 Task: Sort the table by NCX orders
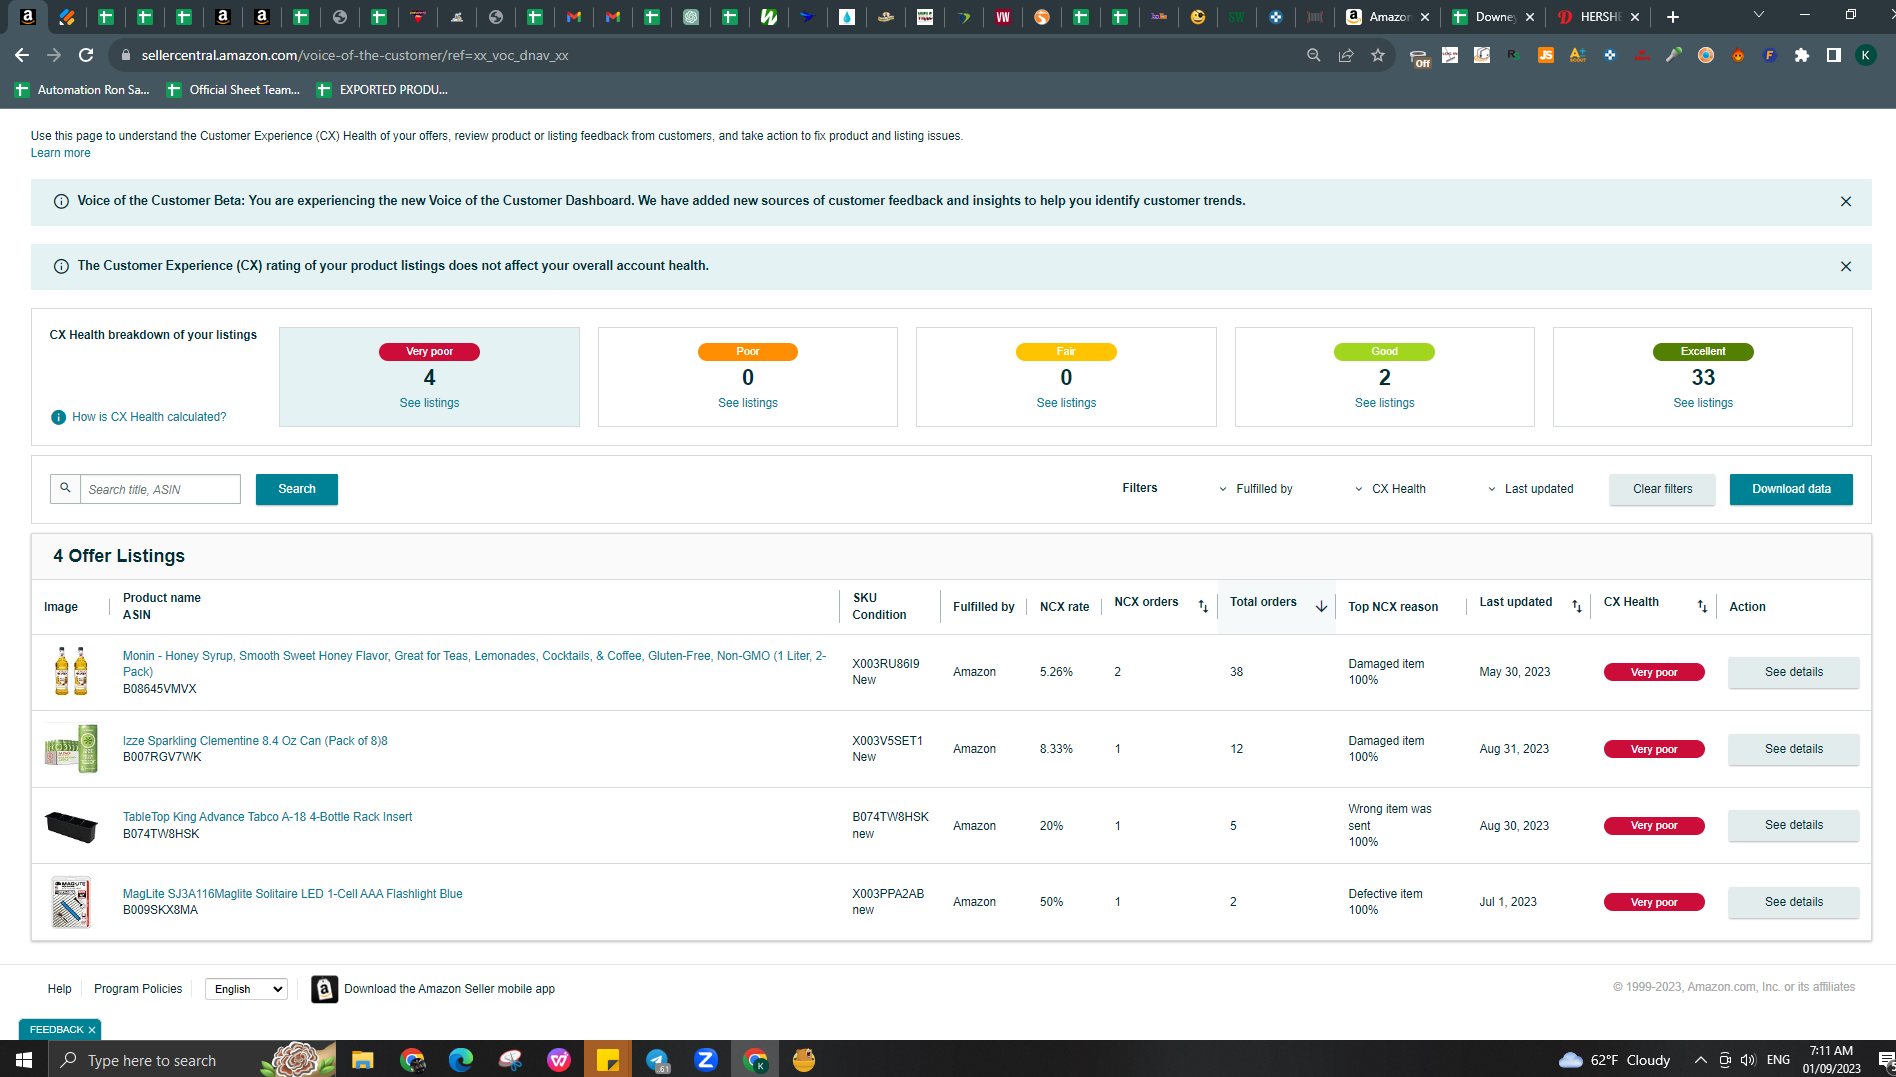[1203, 606]
